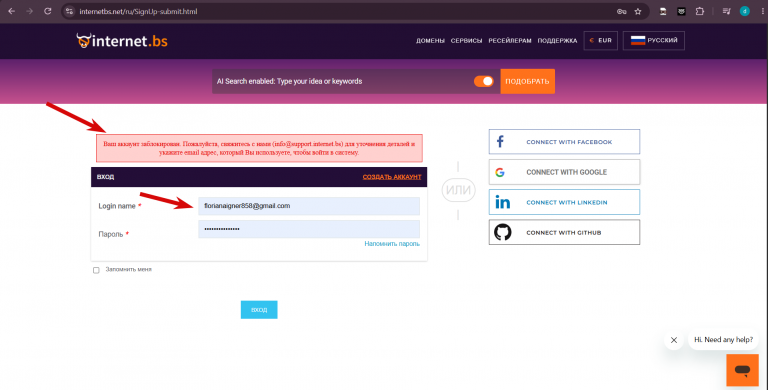Click Connect with LinkedIn button
This screenshot has width=768, height=390.
(x=564, y=202)
